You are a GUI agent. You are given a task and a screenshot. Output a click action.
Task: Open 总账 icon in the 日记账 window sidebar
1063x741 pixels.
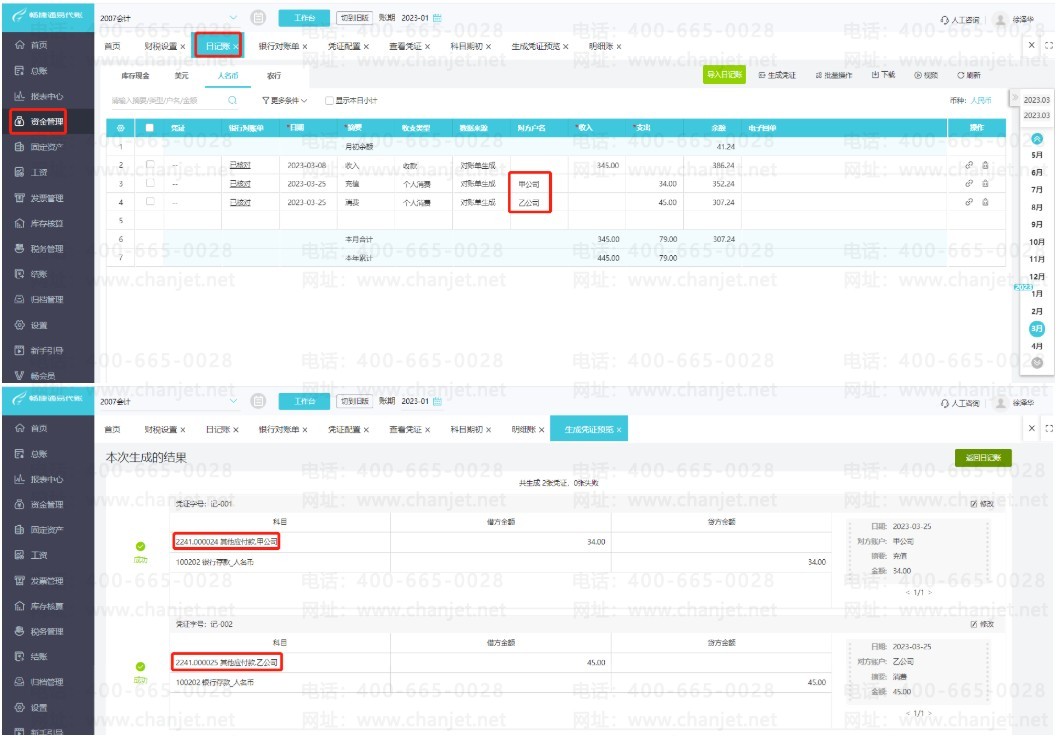[x=20, y=71]
